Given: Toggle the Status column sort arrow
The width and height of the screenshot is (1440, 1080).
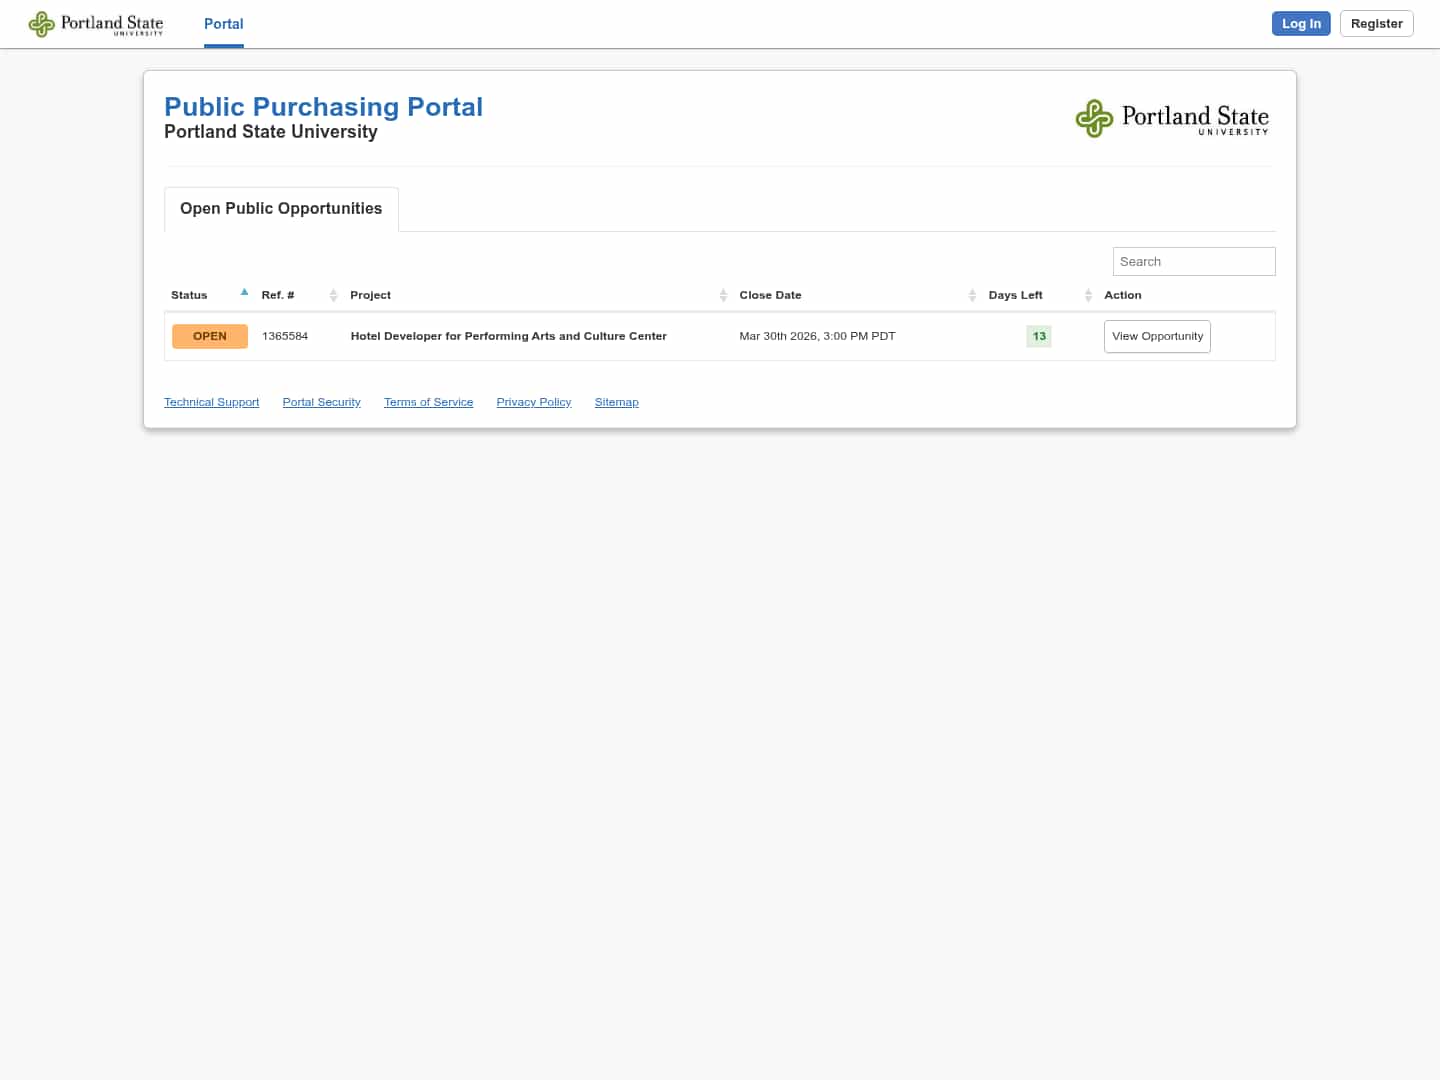Looking at the screenshot, I should (244, 293).
